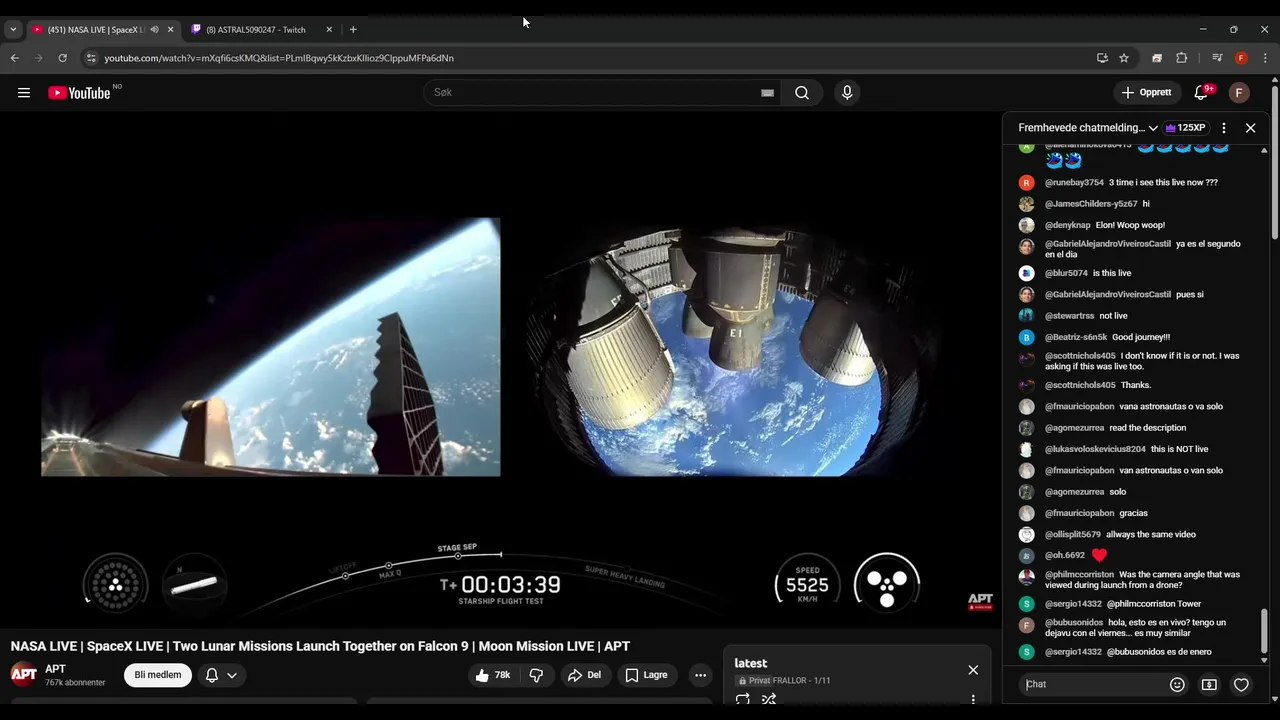Click the left Earth camera video view
Screen dimensions: 1280x720
pos(271,347)
